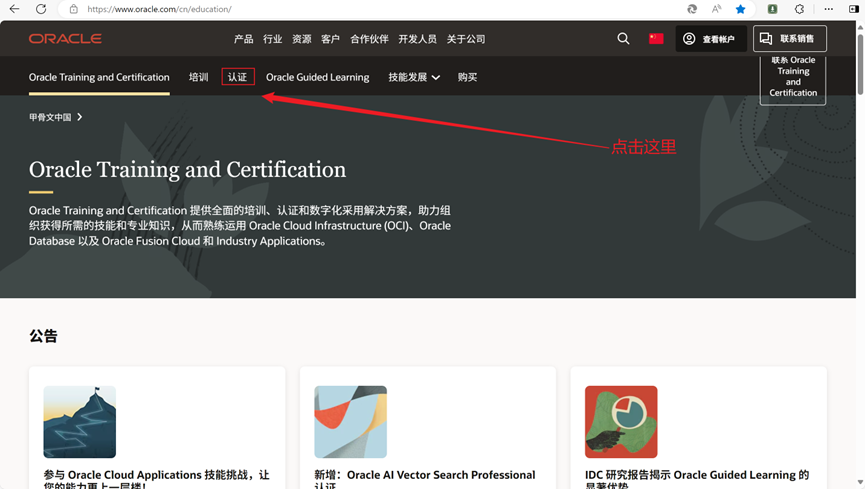Image resolution: width=865 pixels, height=489 pixels.
Task: Open the 合作伙伴 menu
Action: coord(369,39)
